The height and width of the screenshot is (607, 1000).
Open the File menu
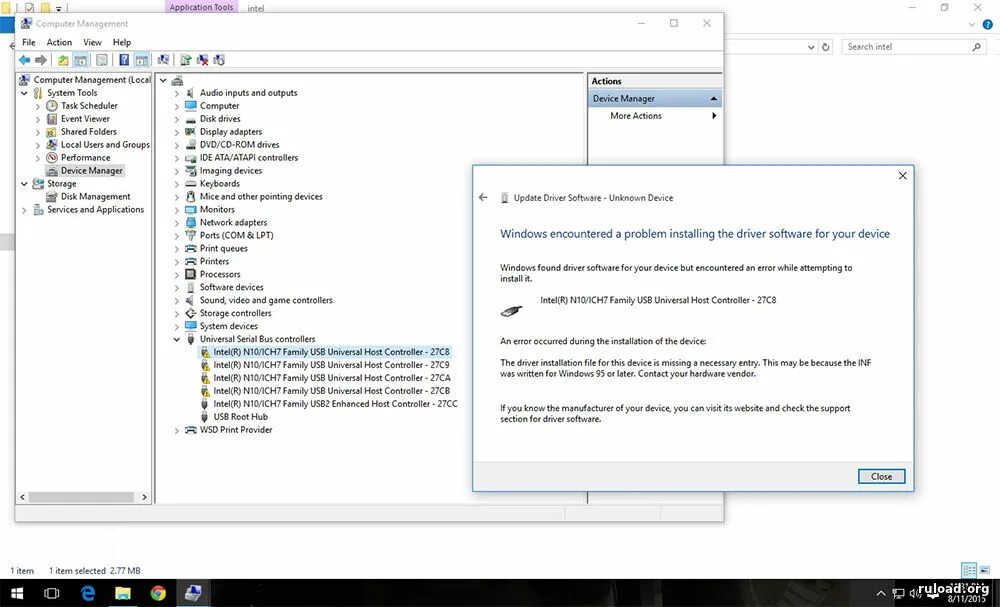pos(29,42)
